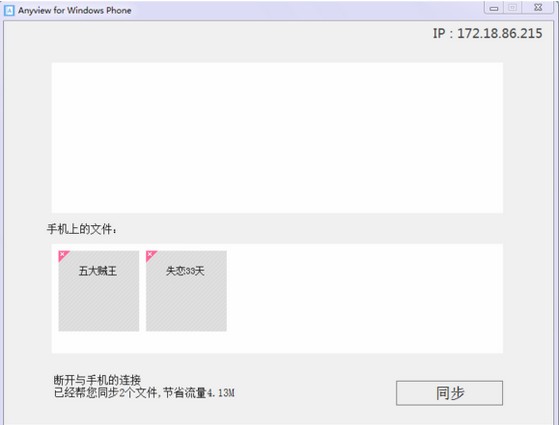Click the 节省流量4.13M saved traffic text
This screenshot has width=559, height=425.
coord(199,393)
